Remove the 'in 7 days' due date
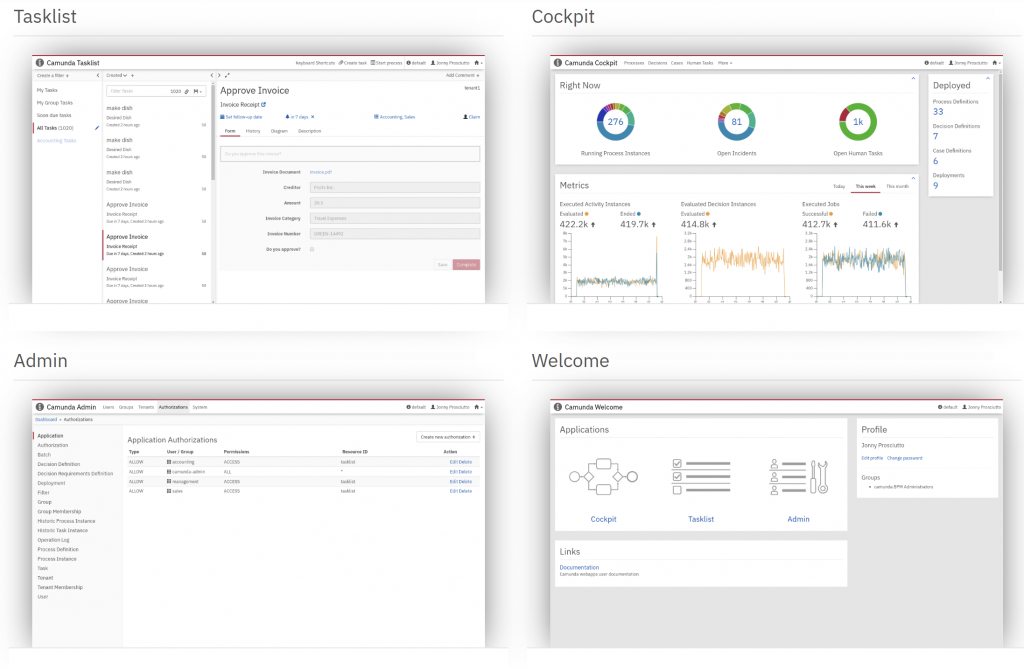 coord(313,117)
